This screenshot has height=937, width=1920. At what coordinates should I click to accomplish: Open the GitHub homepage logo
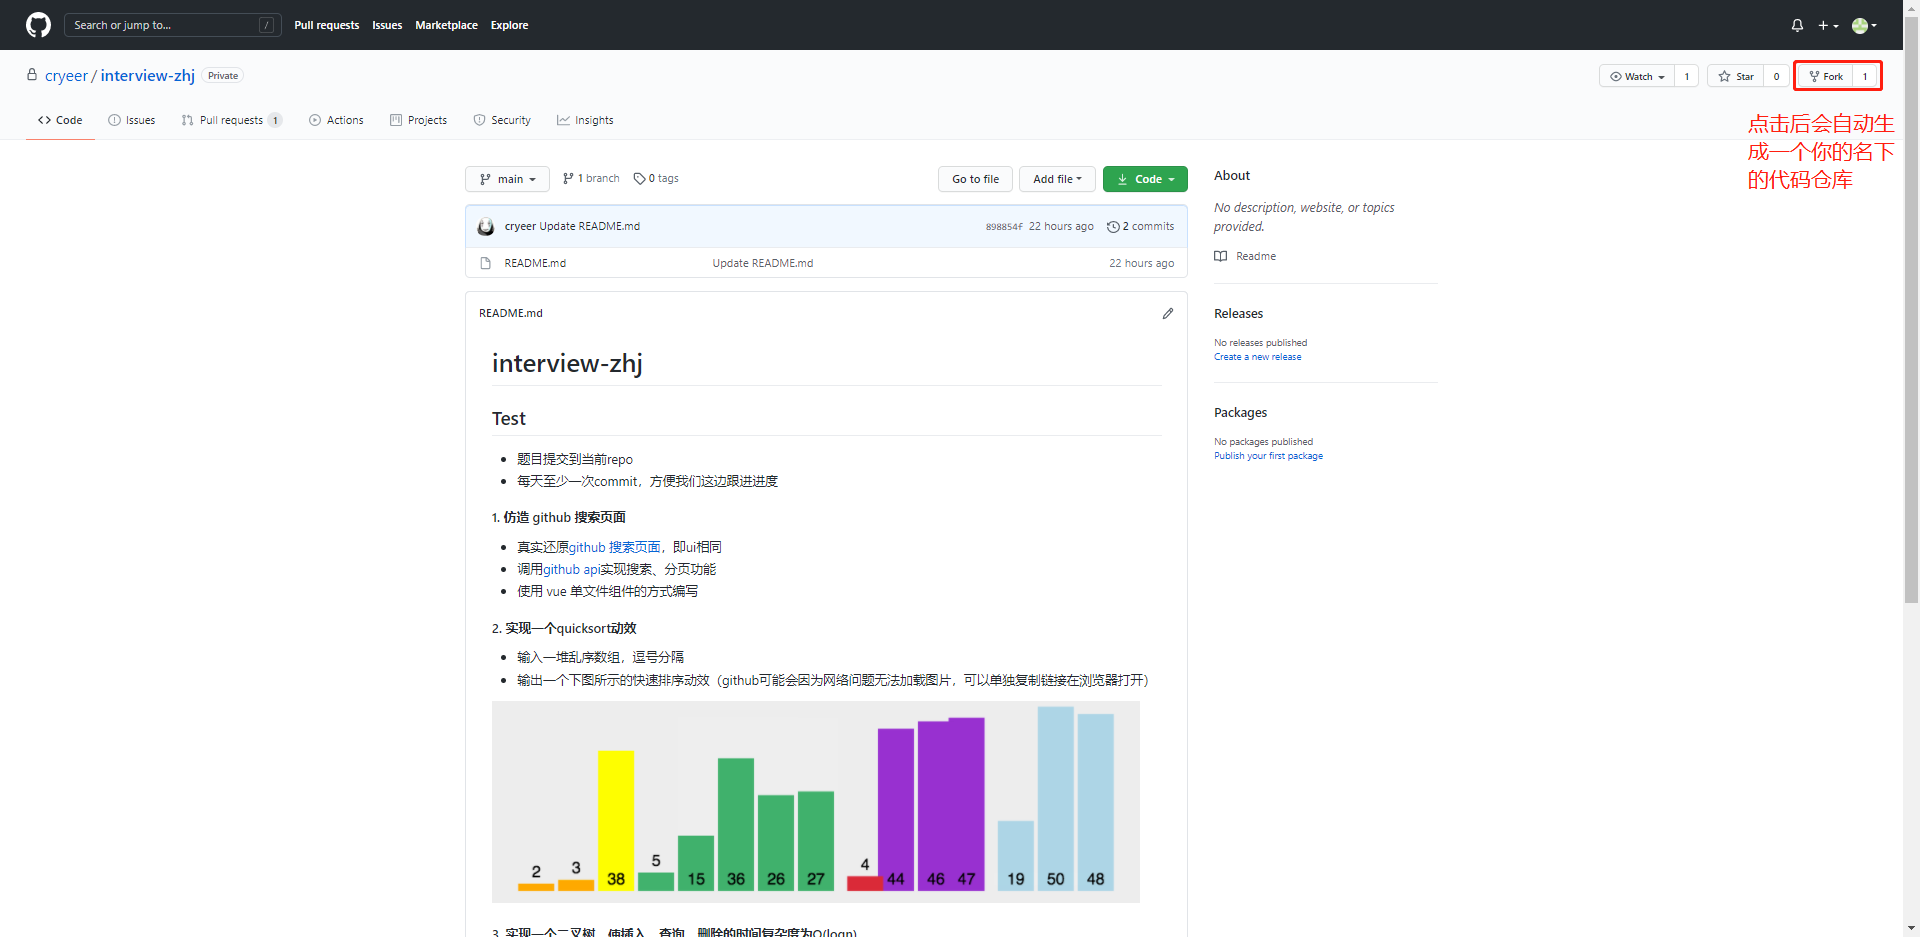[x=38, y=25]
